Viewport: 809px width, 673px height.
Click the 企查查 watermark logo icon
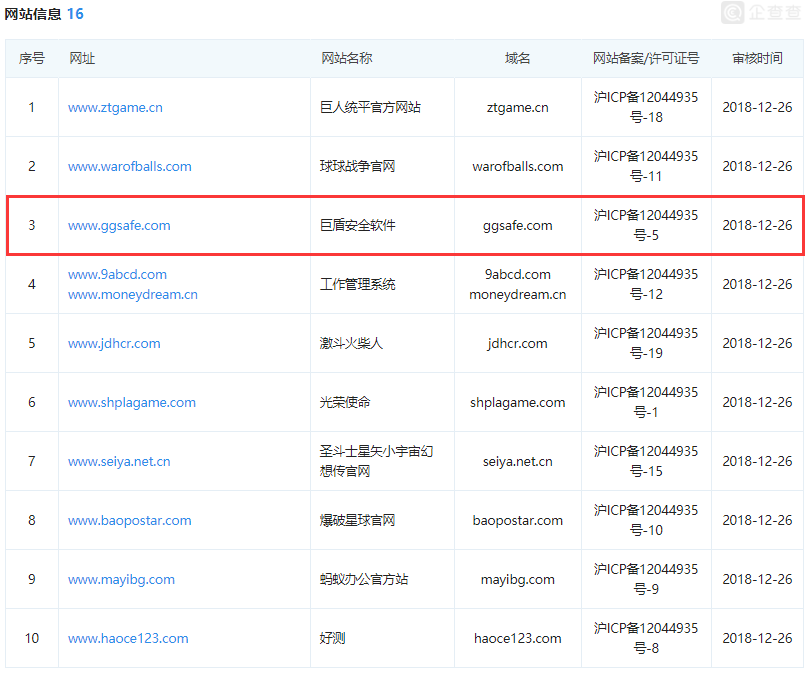click(734, 12)
